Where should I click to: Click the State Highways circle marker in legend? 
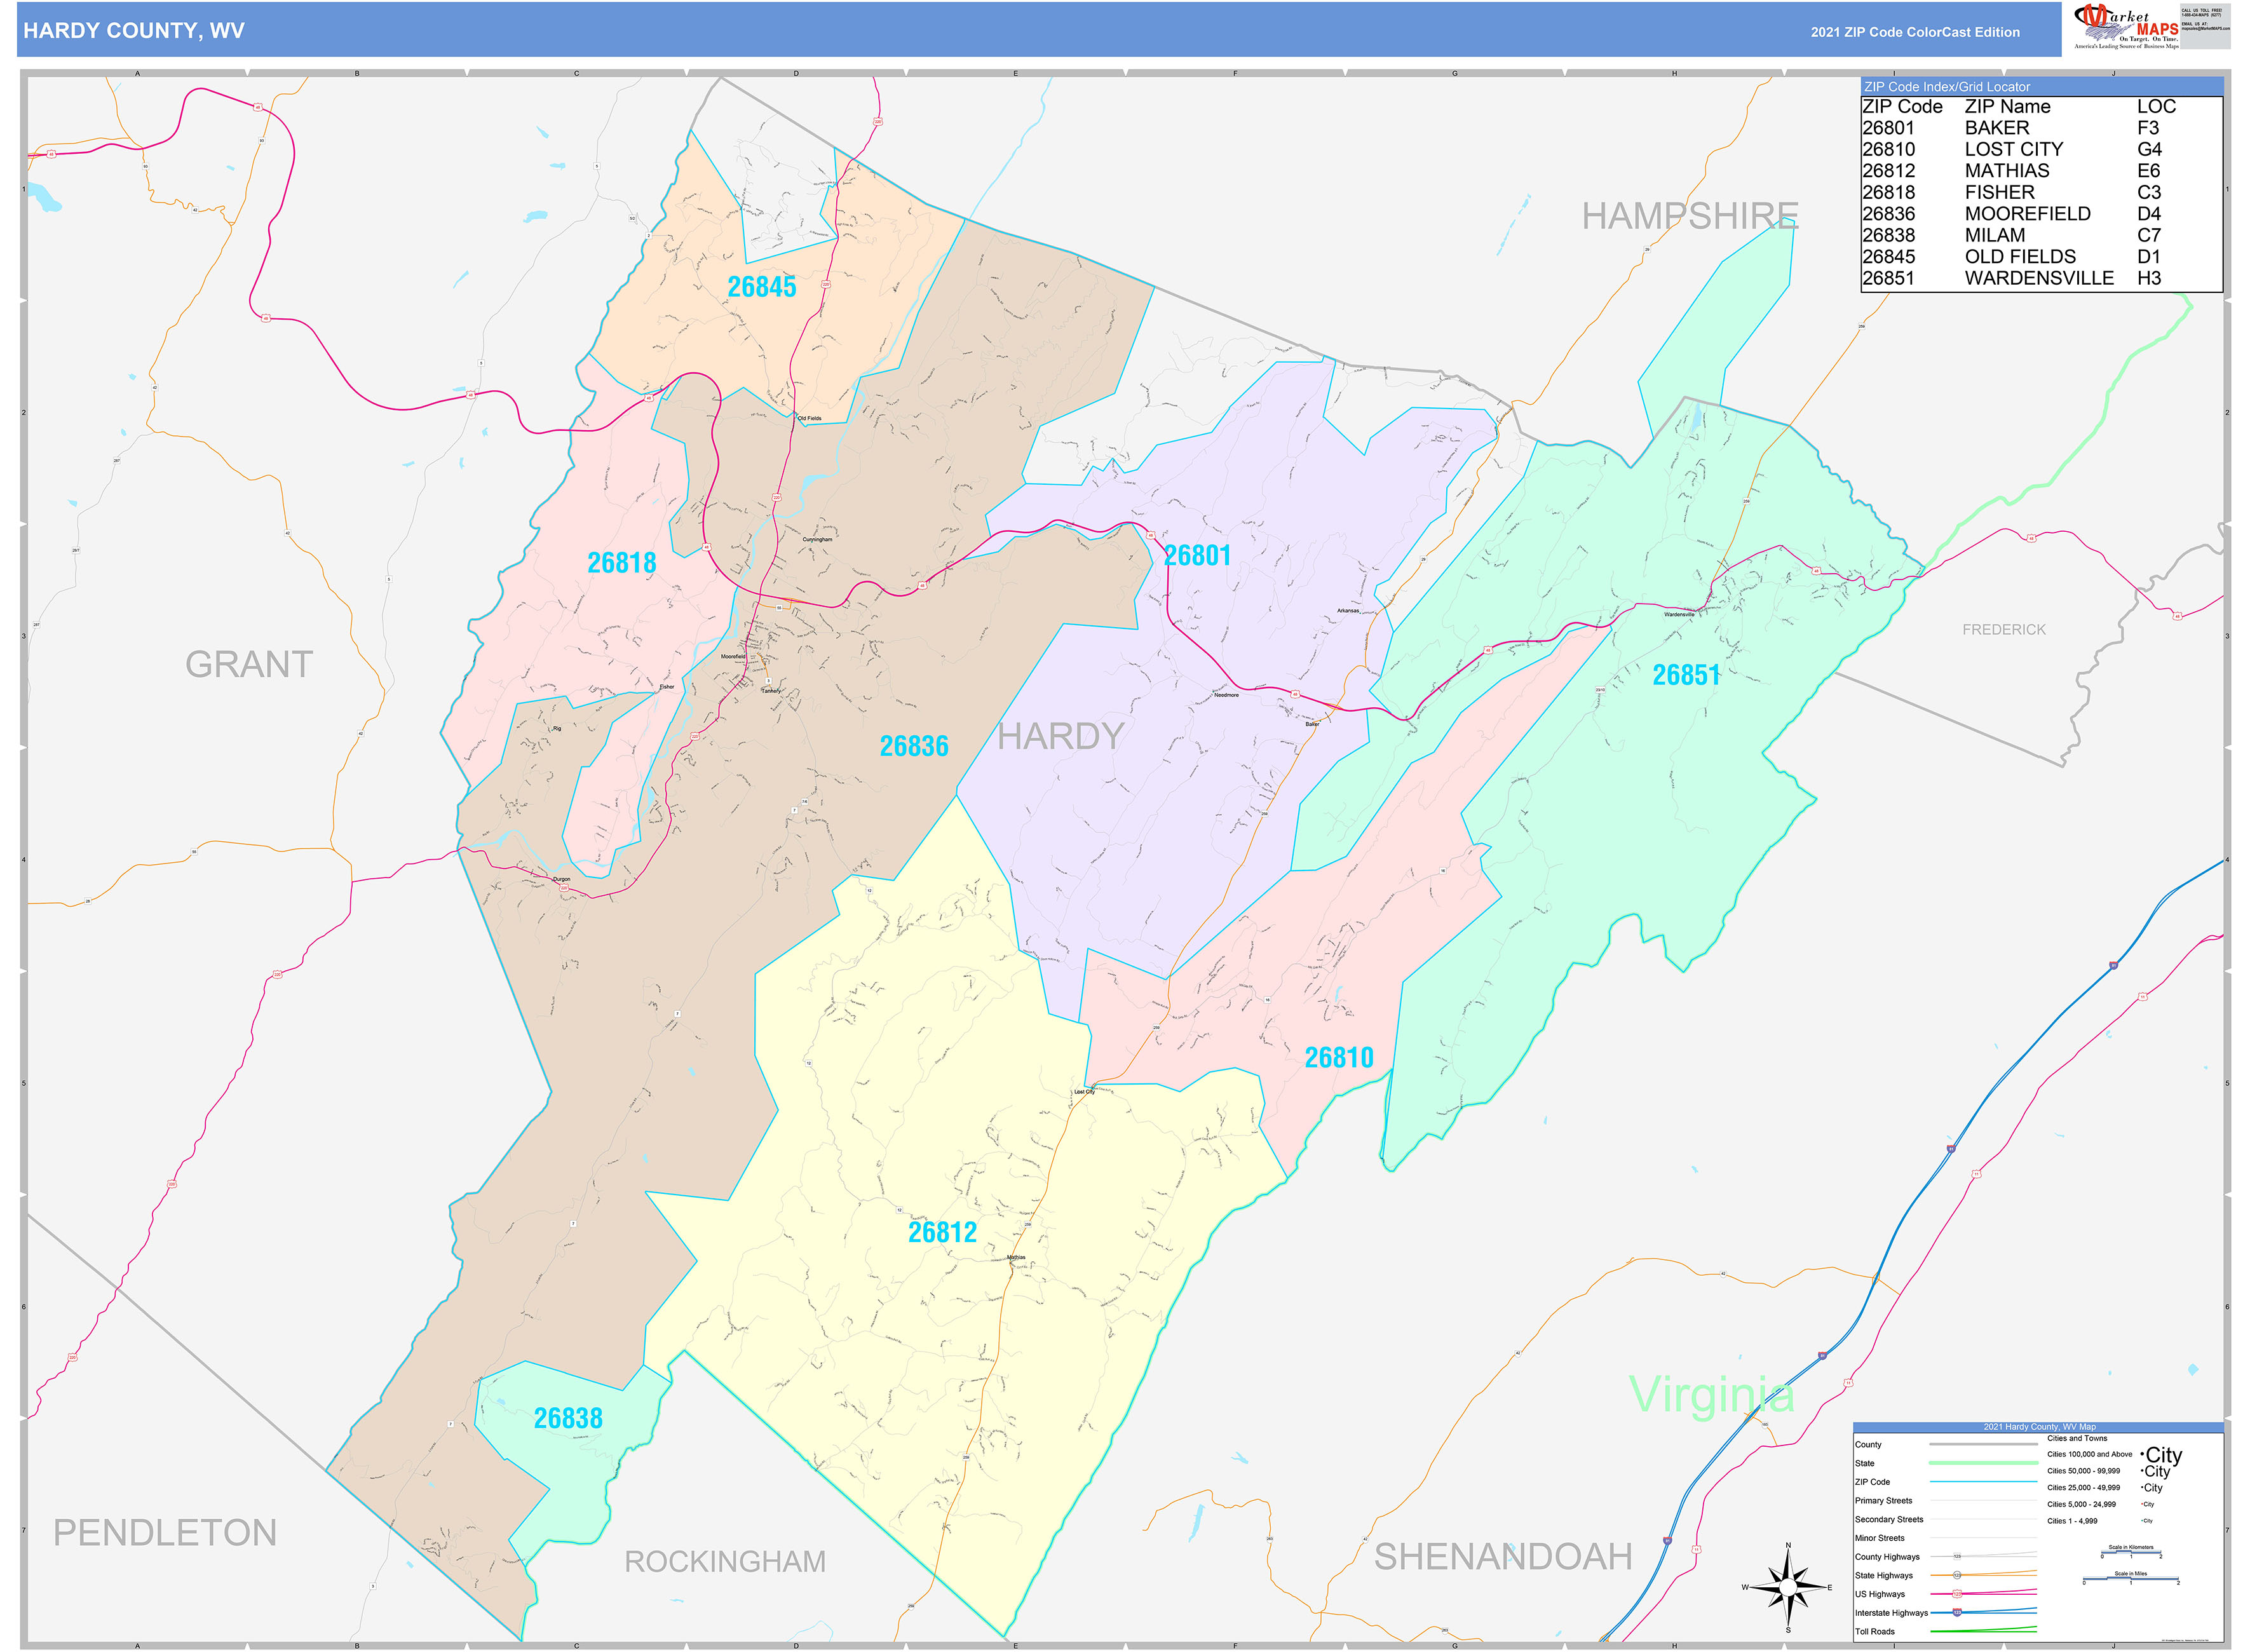pyautogui.click(x=1957, y=1575)
